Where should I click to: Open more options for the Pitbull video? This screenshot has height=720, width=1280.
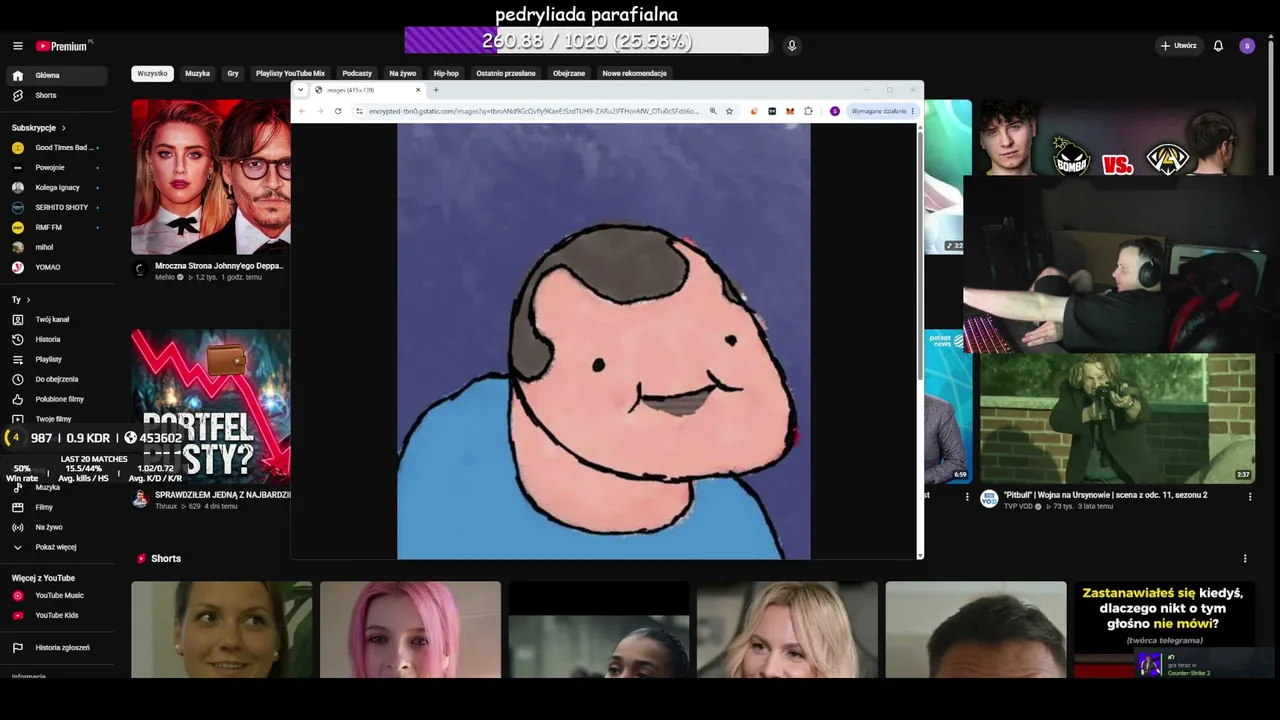coord(1250,496)
